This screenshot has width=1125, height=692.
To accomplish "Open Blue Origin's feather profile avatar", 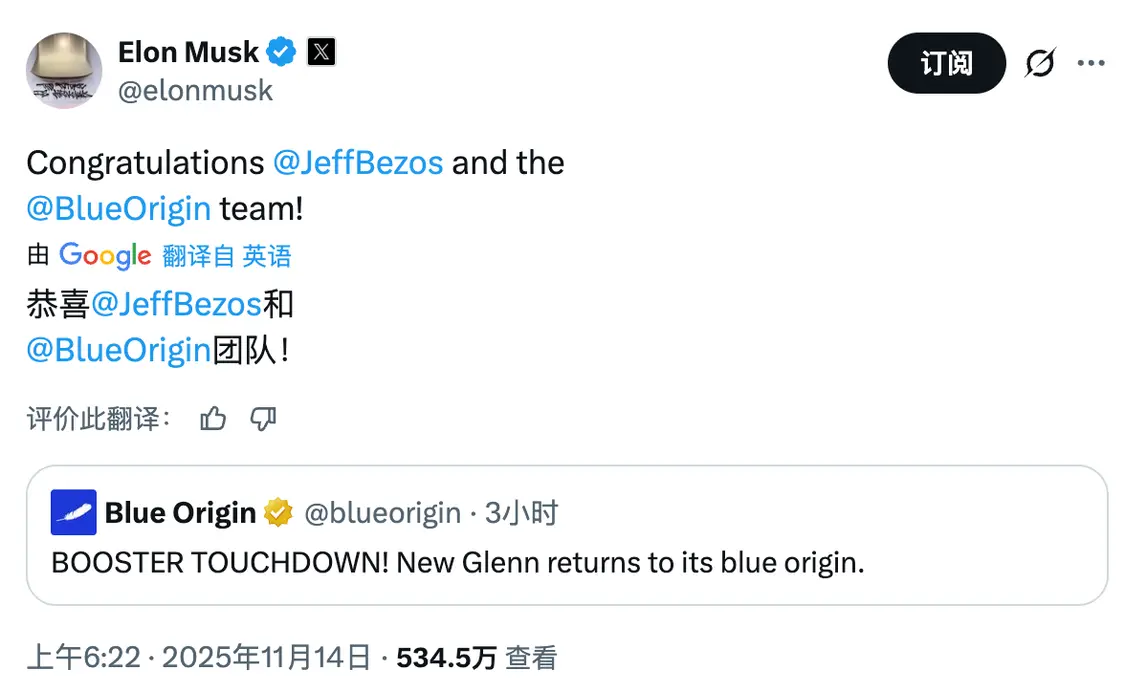I will pos(71,512).
